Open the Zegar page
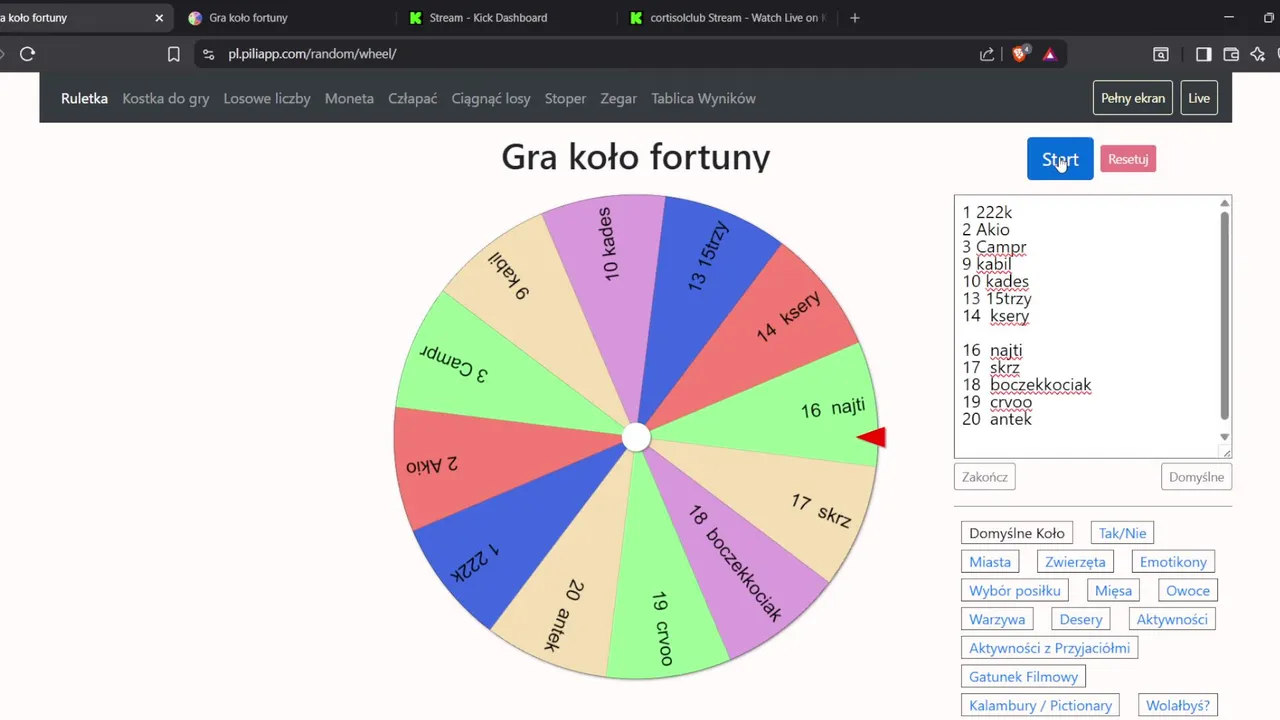The image size is (1280, 720). tap(619, 98)
